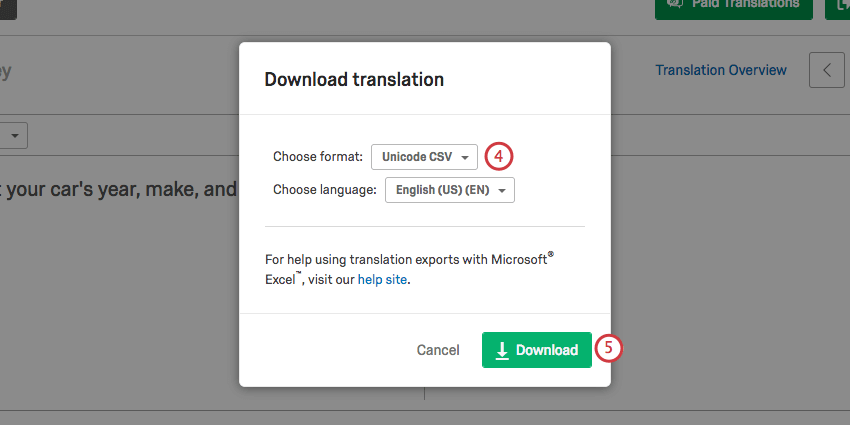Image resolution: width=850 pixels, height=425 pixels.
Task: Click the Download translation dialog title
Action: coord(354,79)
